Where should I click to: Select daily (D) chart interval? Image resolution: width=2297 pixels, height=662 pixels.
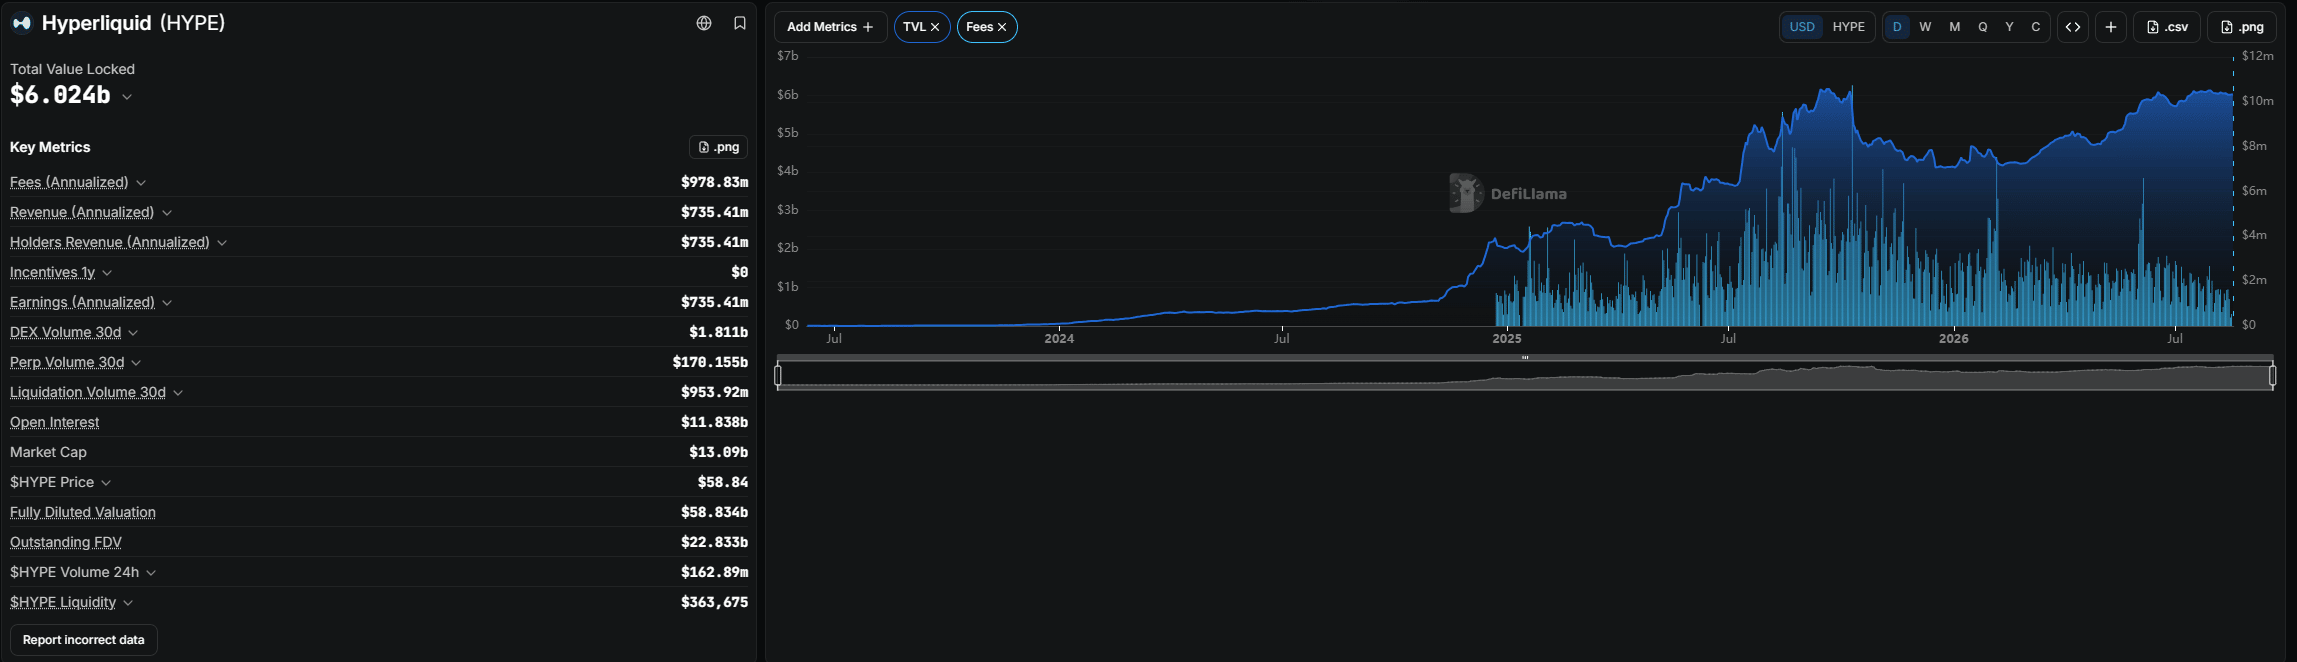(1897, 27)
